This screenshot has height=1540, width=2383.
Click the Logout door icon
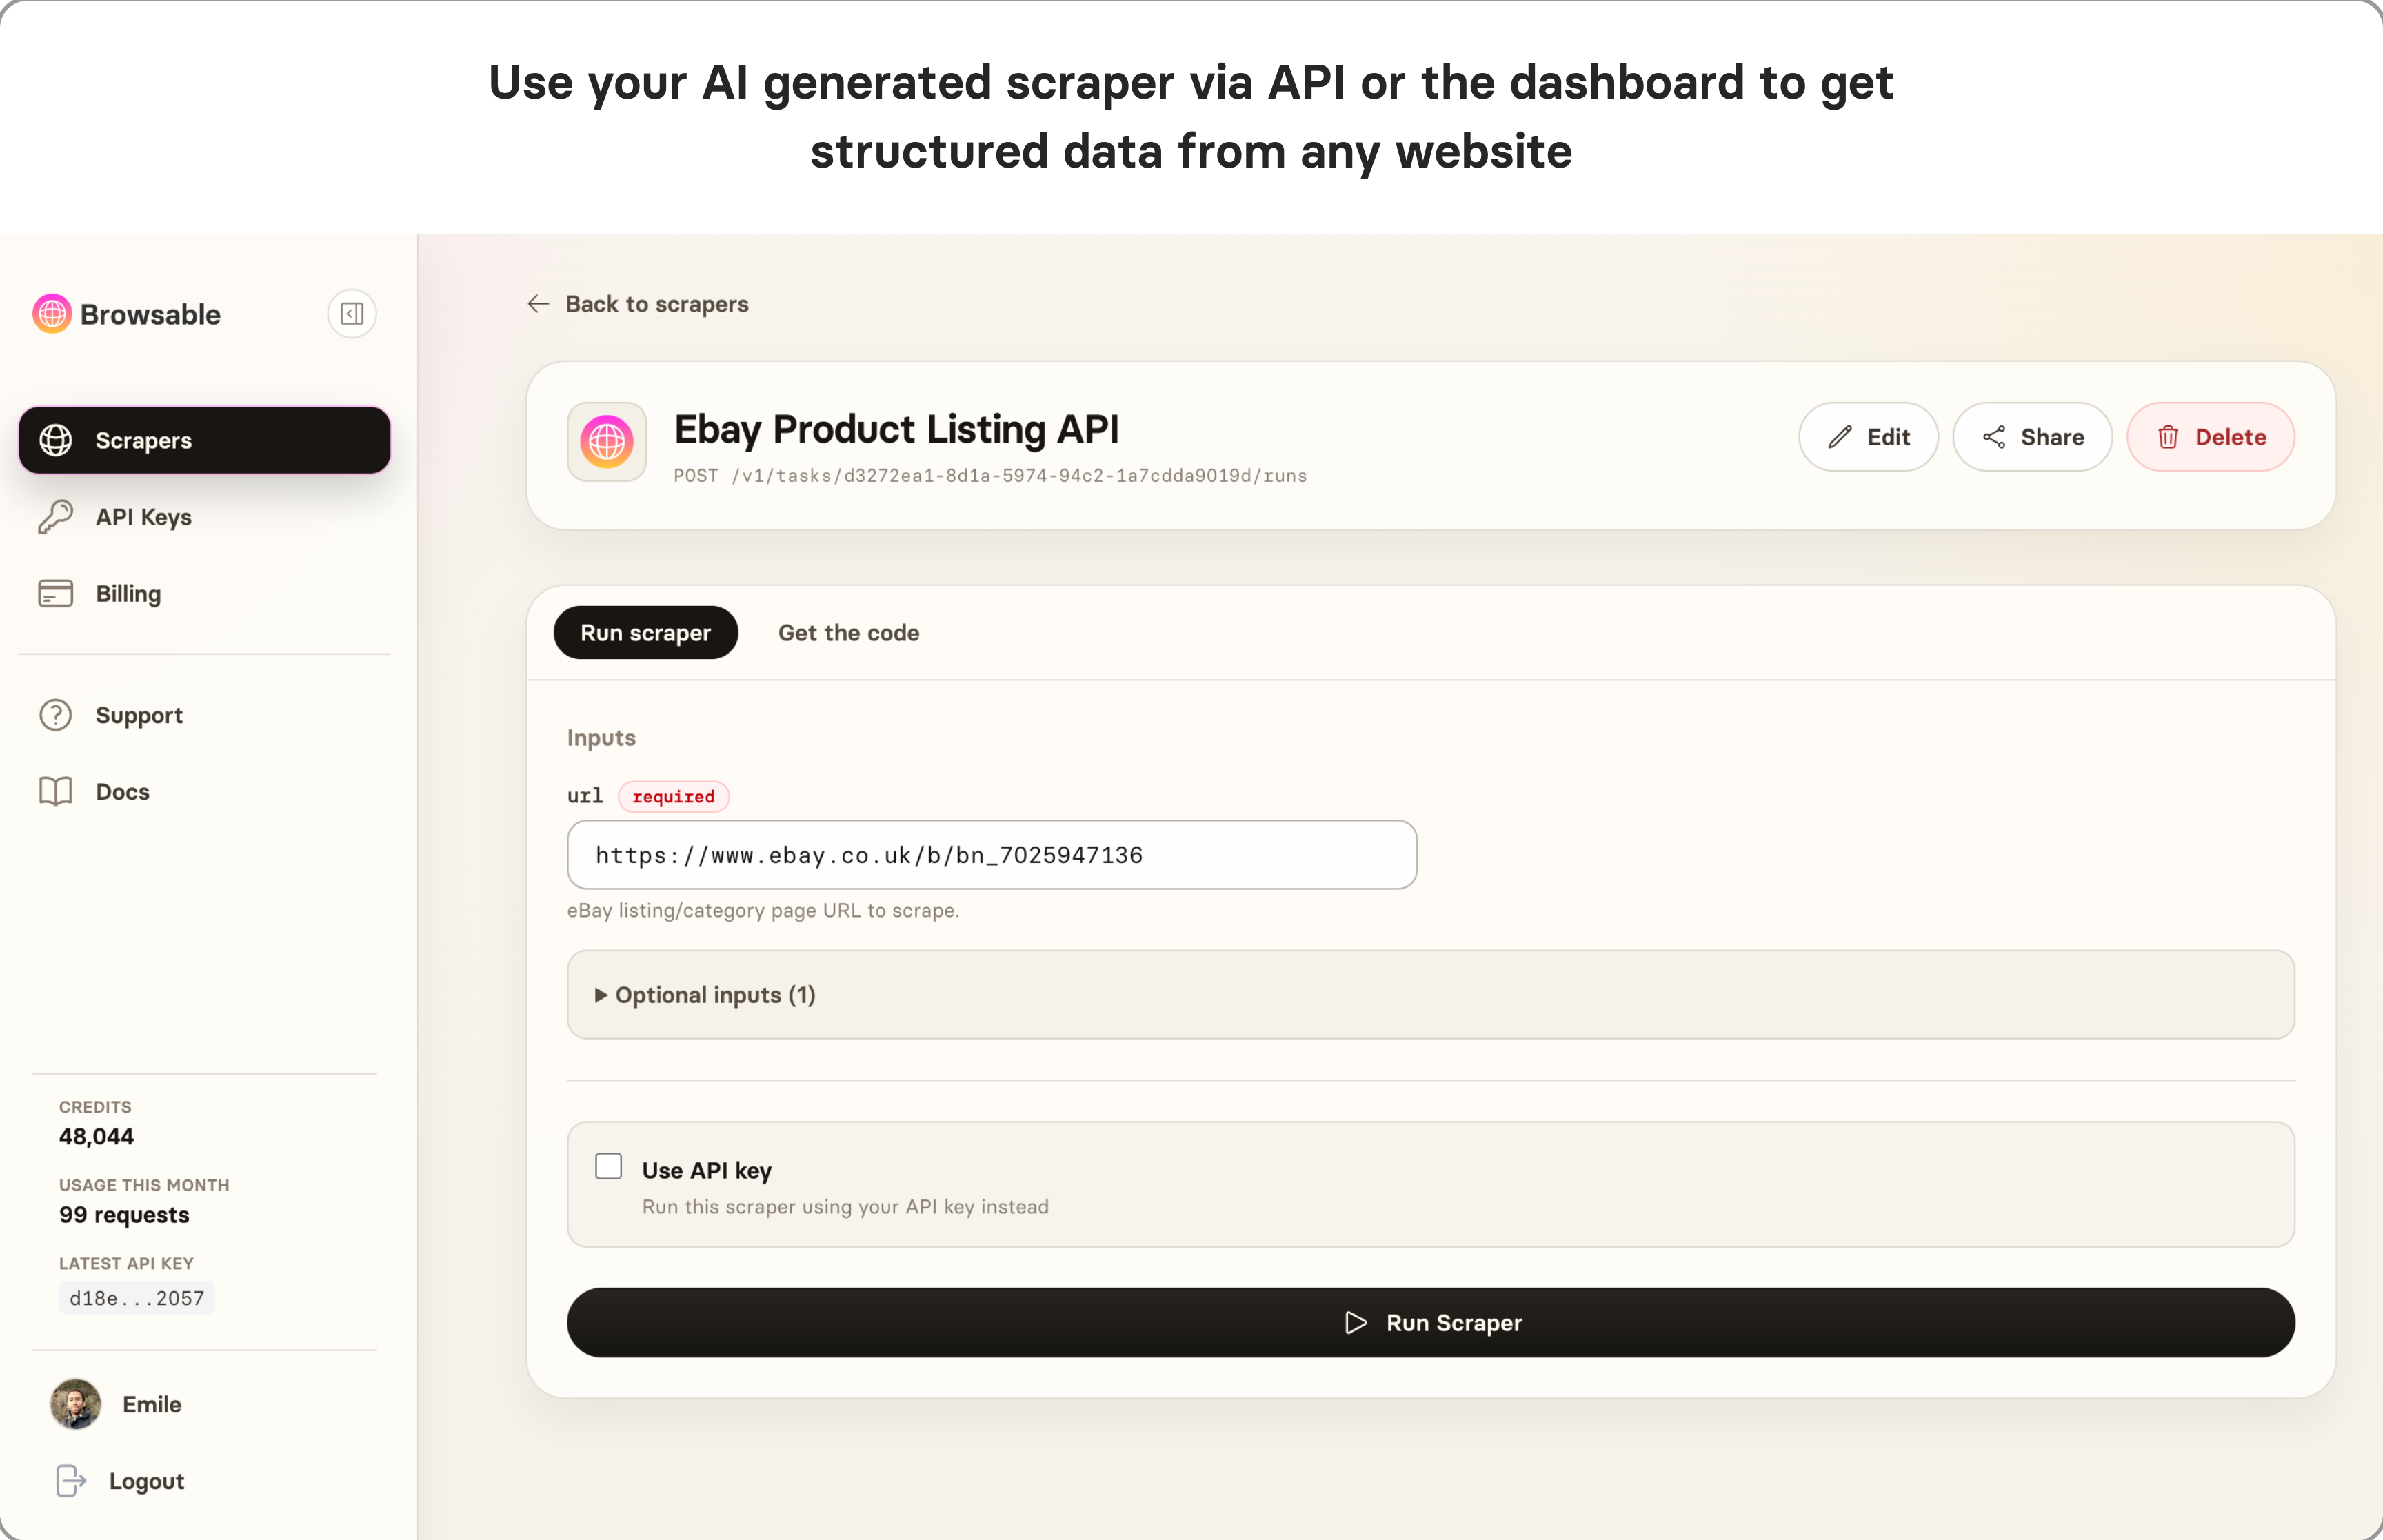[71, 1481]
